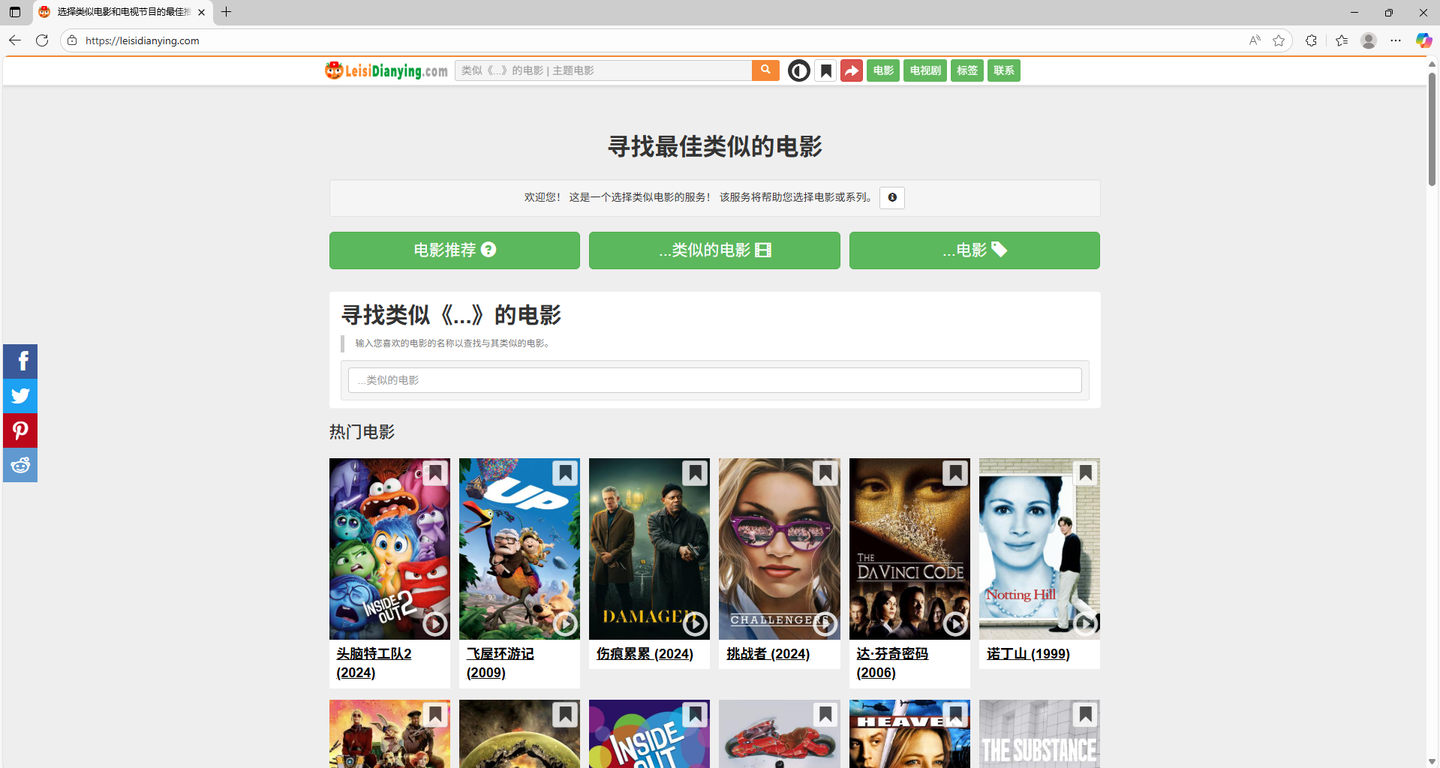Open the 头脑特工队2 (2024) title link
1440x768 pixels.
(x=374, y=663)
